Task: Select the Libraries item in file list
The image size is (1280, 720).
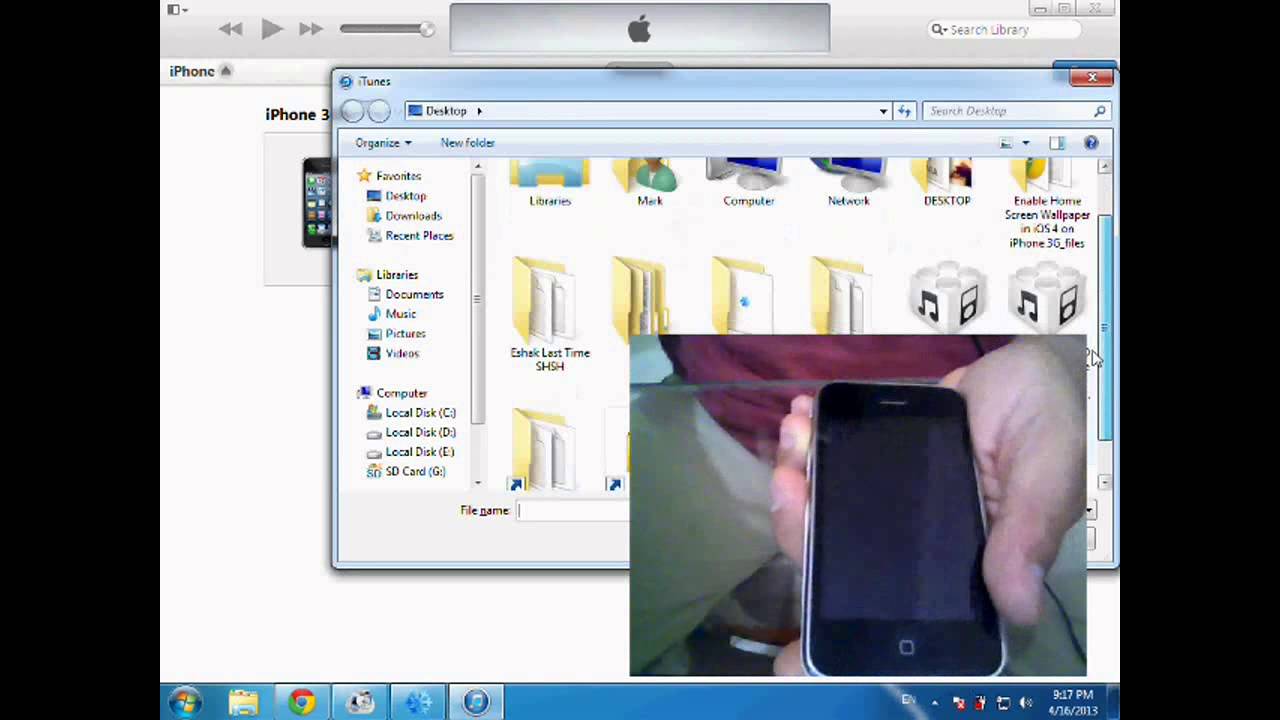Action: 550,183
